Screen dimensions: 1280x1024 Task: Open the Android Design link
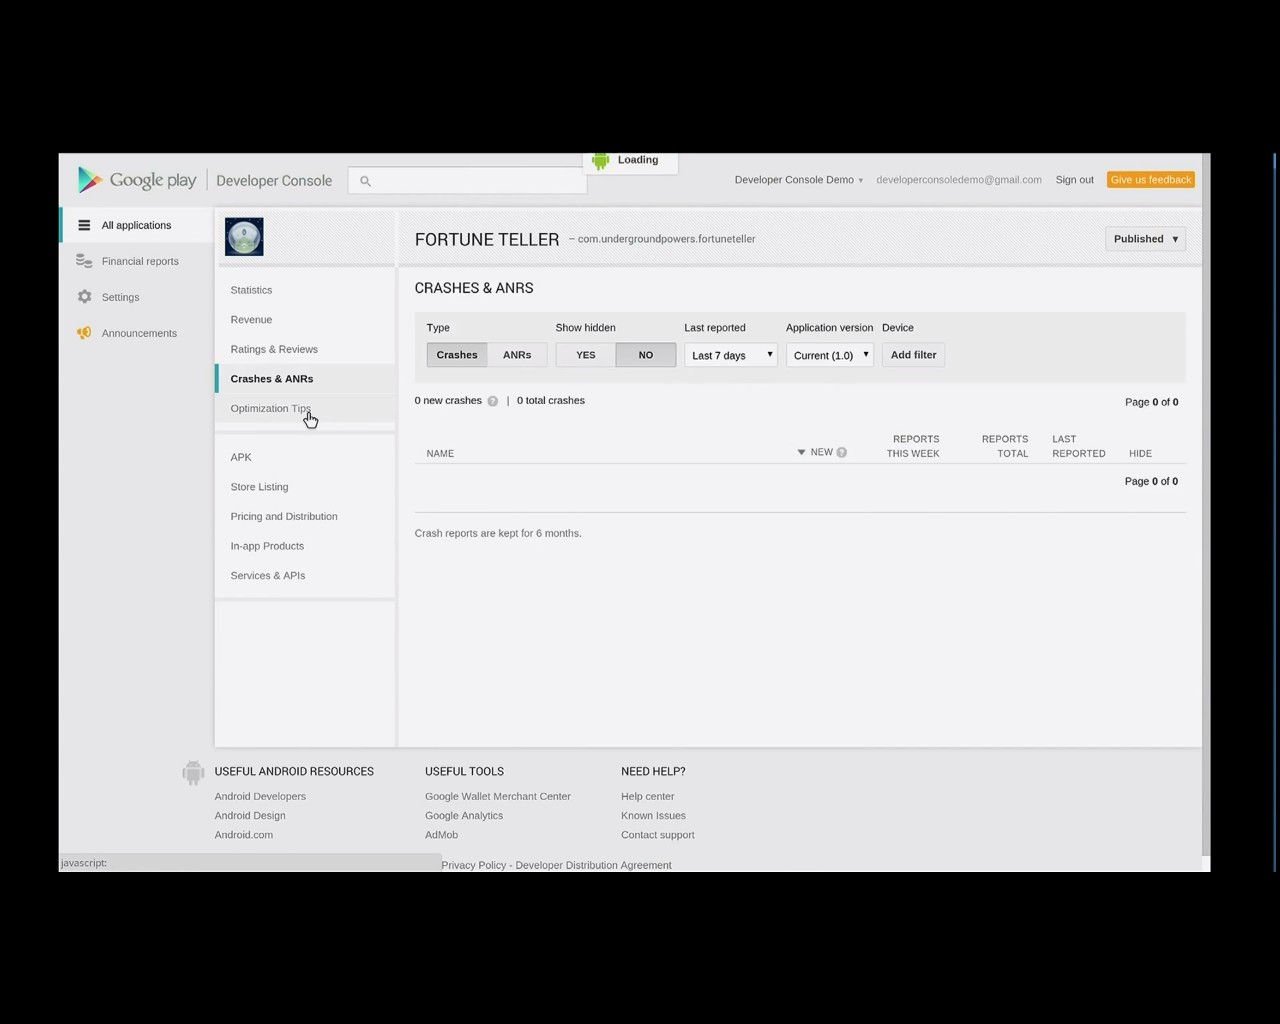tap(250, 816)
